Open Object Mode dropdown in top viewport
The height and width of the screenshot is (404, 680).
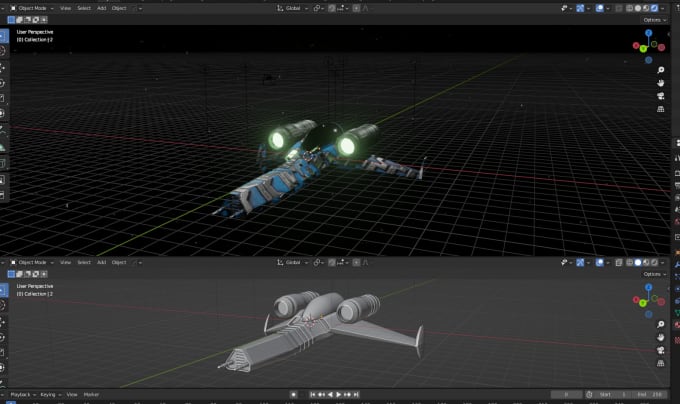(x=32, y=8)
